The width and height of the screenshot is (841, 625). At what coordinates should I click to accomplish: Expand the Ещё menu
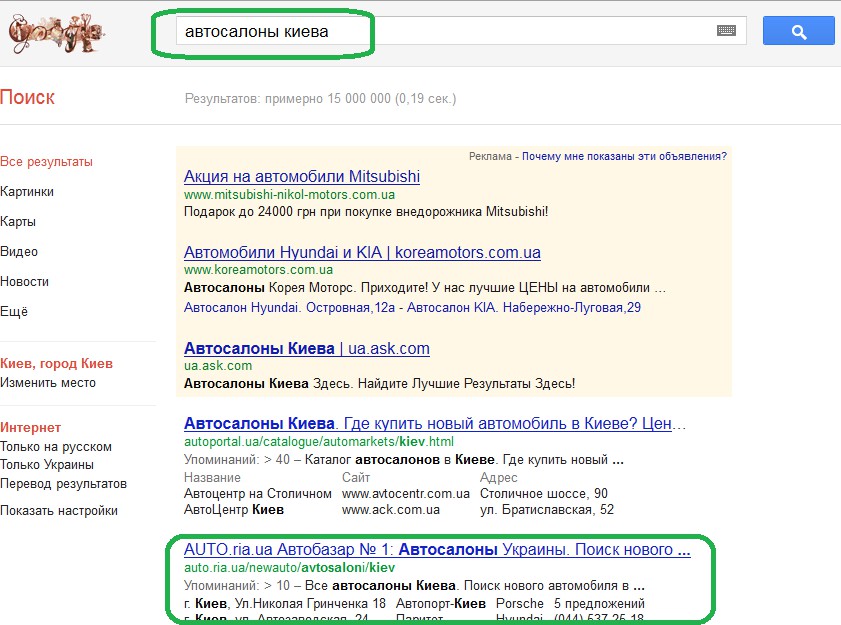(x=14, y=311)
